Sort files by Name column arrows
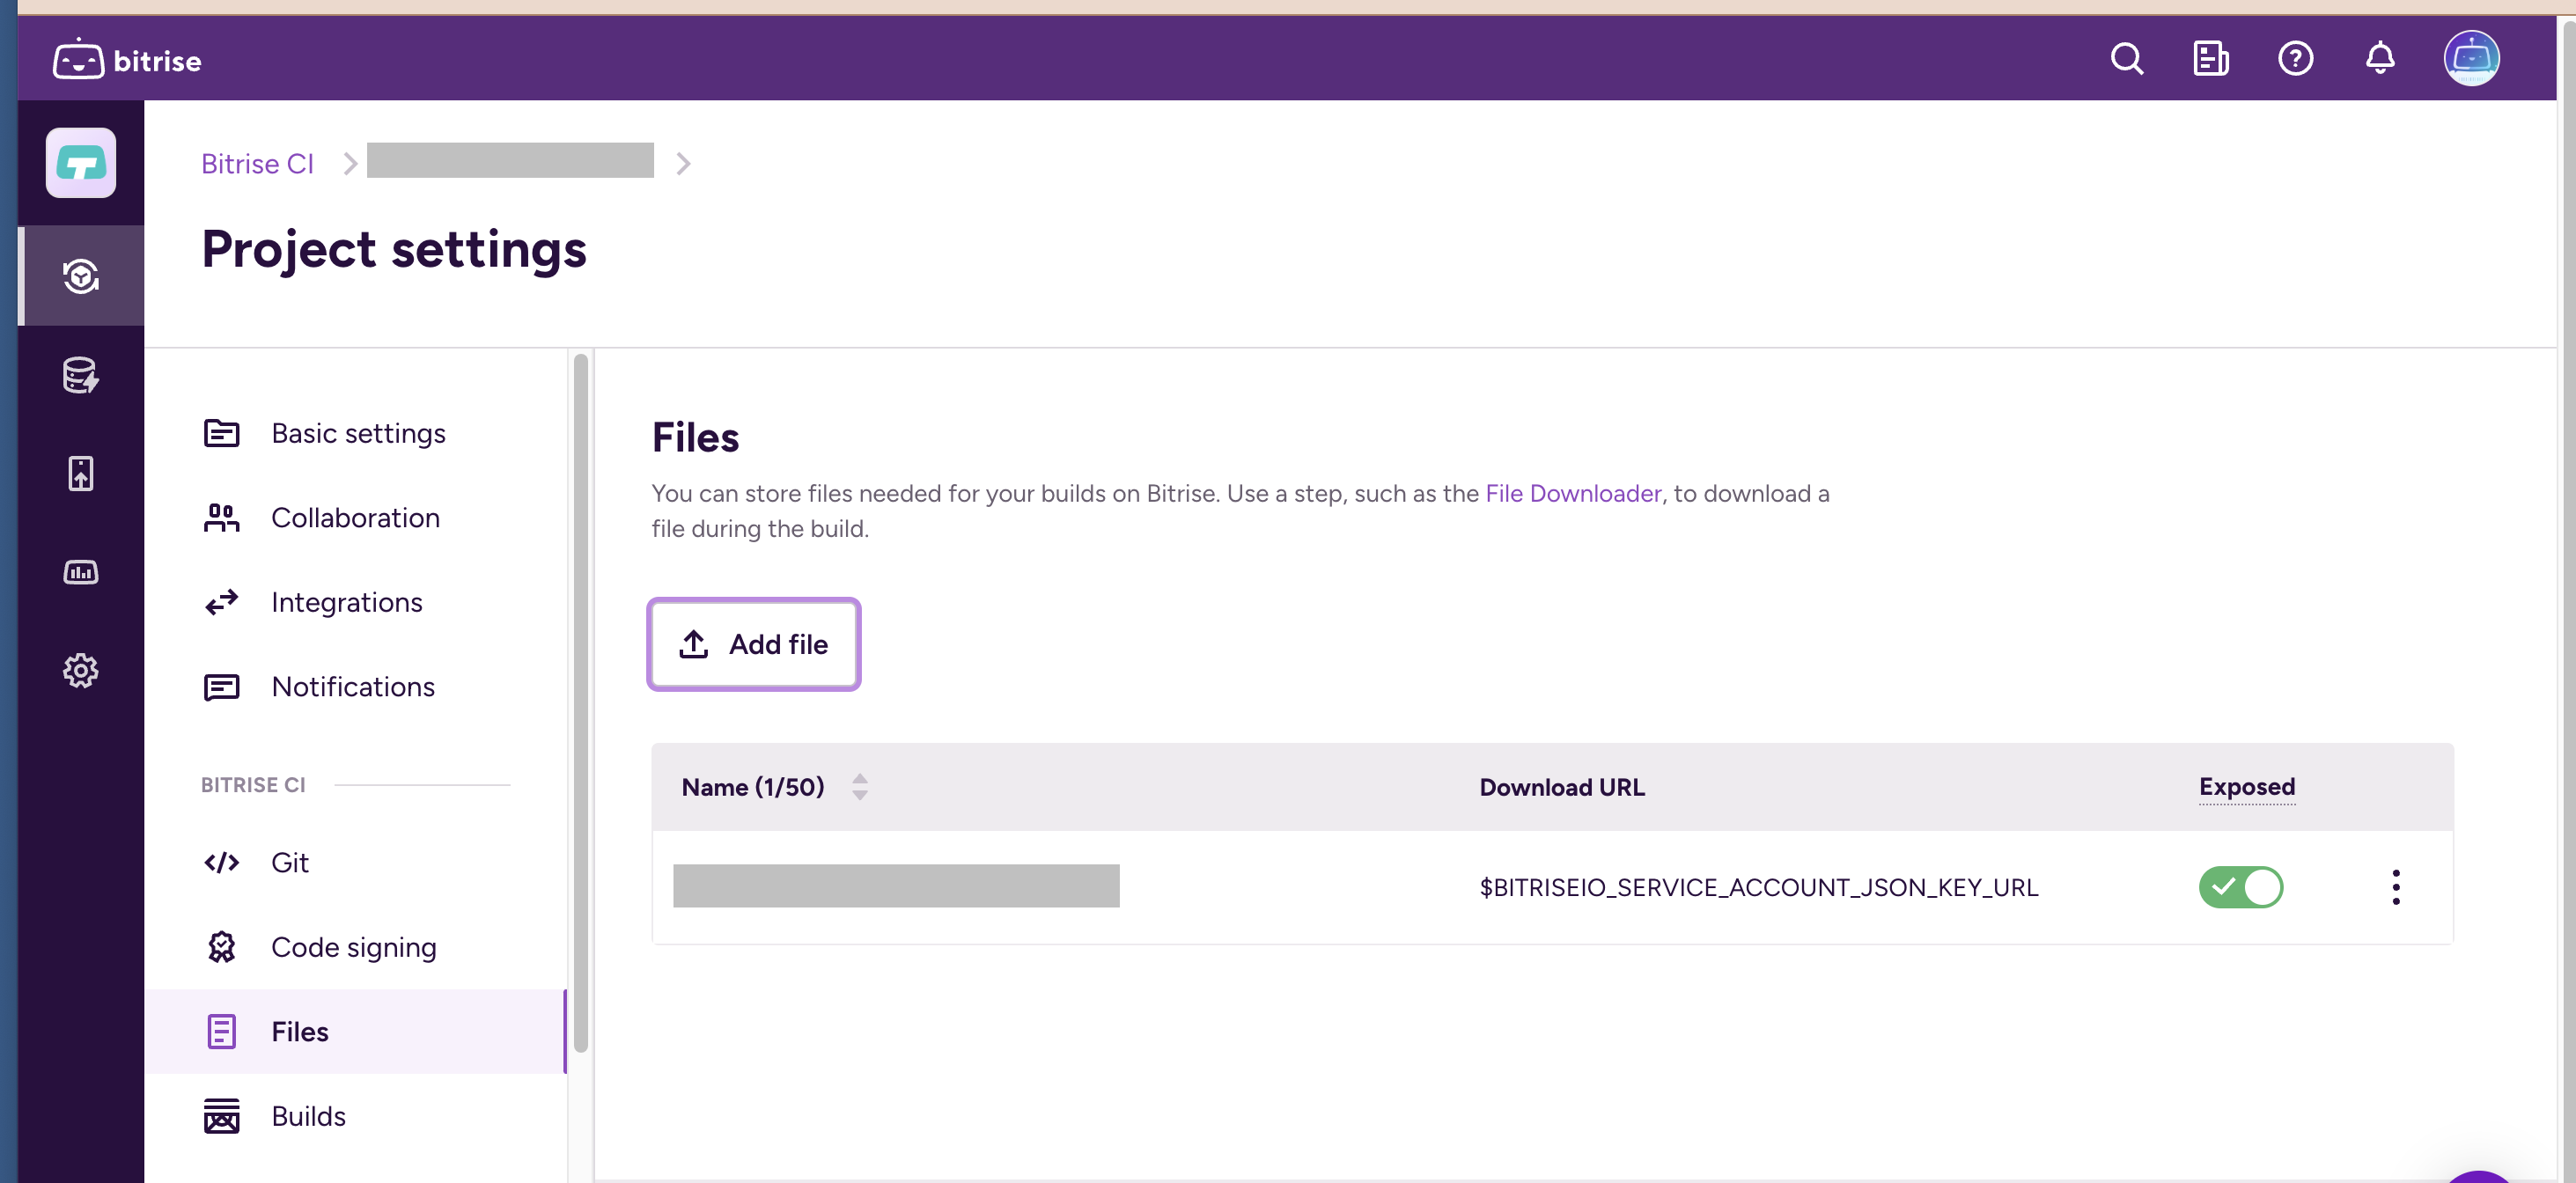The height and width of the screenshot is (1183, 2576). [859, 787]
